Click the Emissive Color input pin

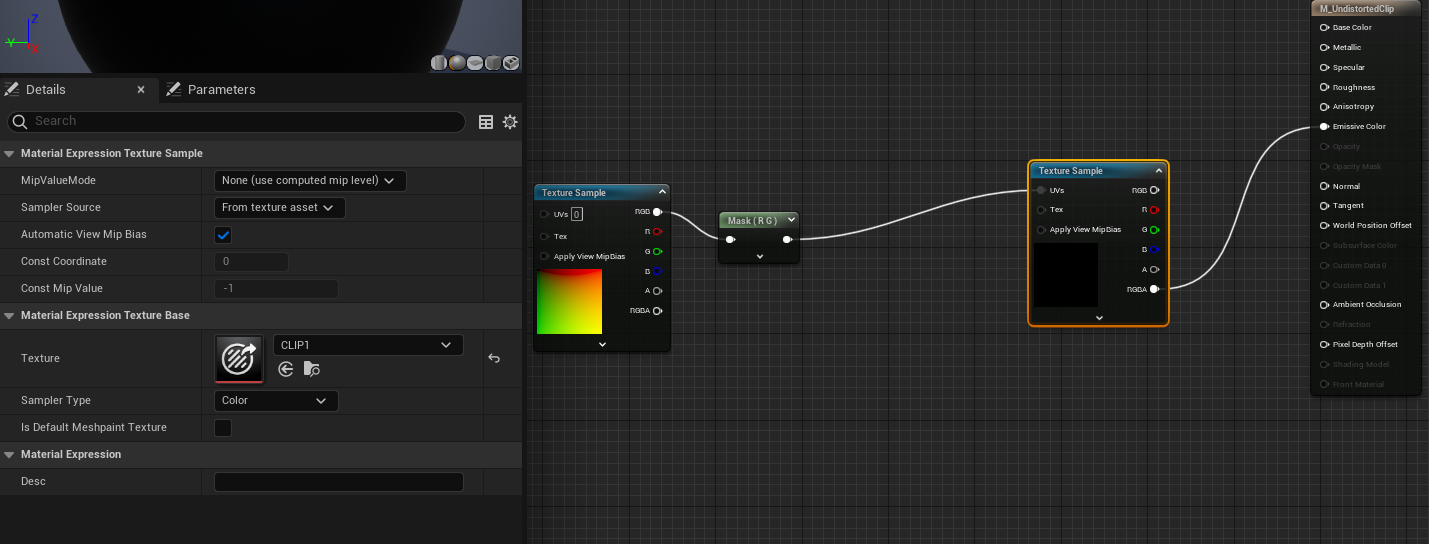(x=1324, y=127)
